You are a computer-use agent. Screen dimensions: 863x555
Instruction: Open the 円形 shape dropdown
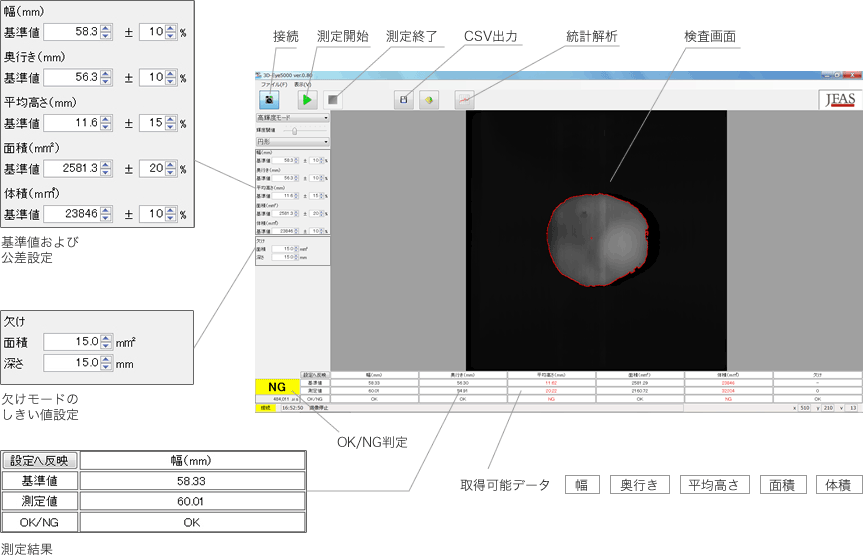pyautogui.click(x=292, y=142)
